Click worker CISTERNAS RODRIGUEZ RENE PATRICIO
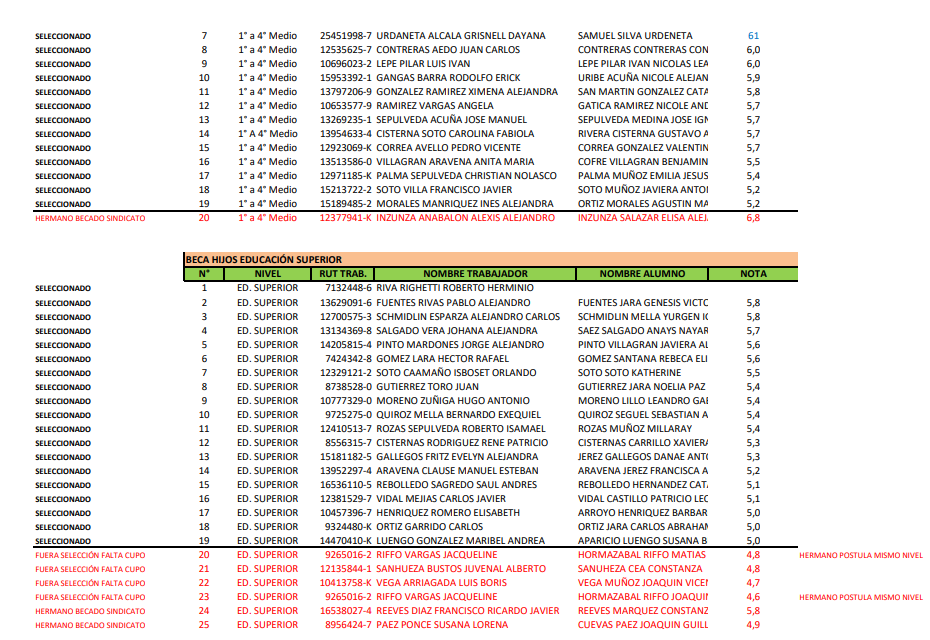The height and width of the screenshot is (640, 930). pos(462,443)
